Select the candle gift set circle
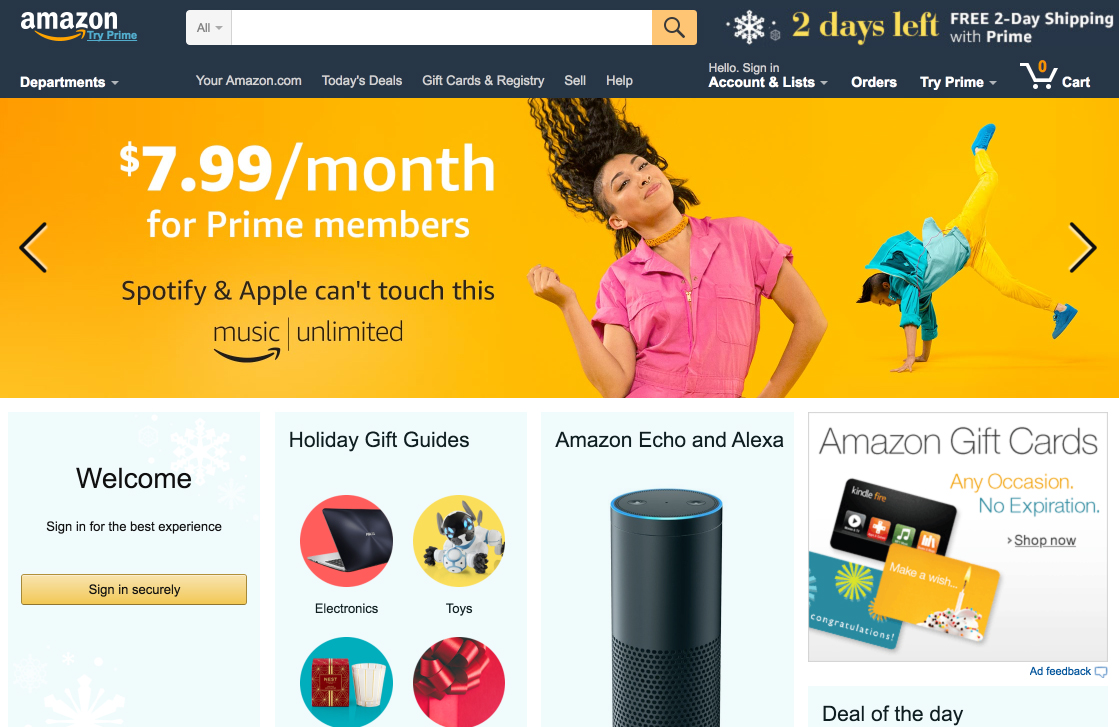Image resolution: width=1119 pixels, height=727 pixels. (346, 682)
